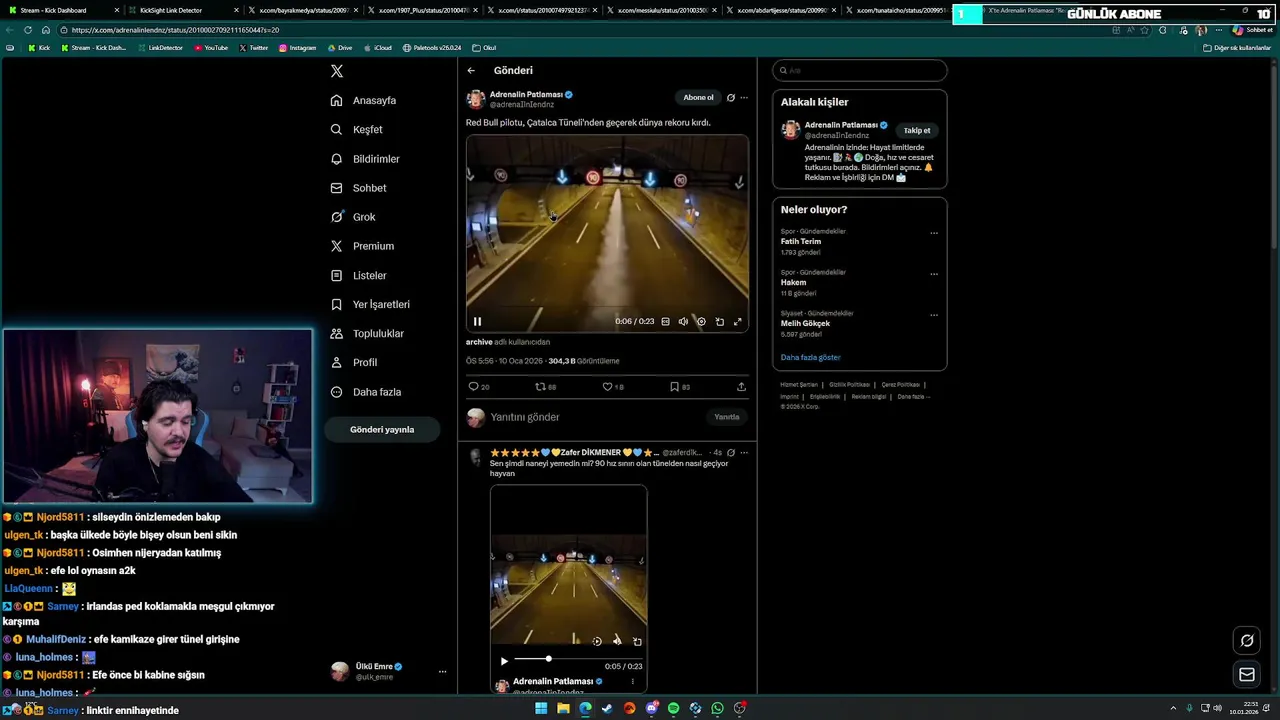The image size is (1280, 720).
Task: Open picture-in-picture on main video
Action: click(719, 322)
